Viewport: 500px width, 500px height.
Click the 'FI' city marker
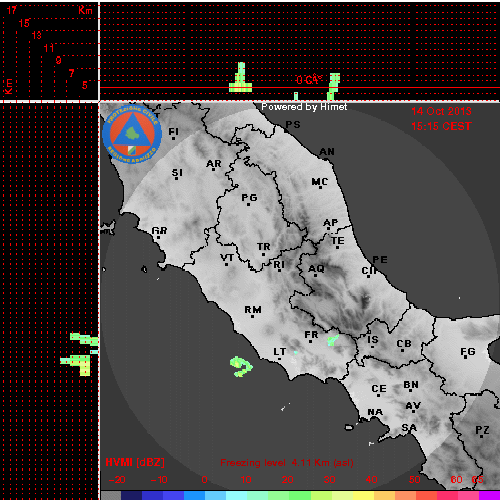tap(173, 133)
